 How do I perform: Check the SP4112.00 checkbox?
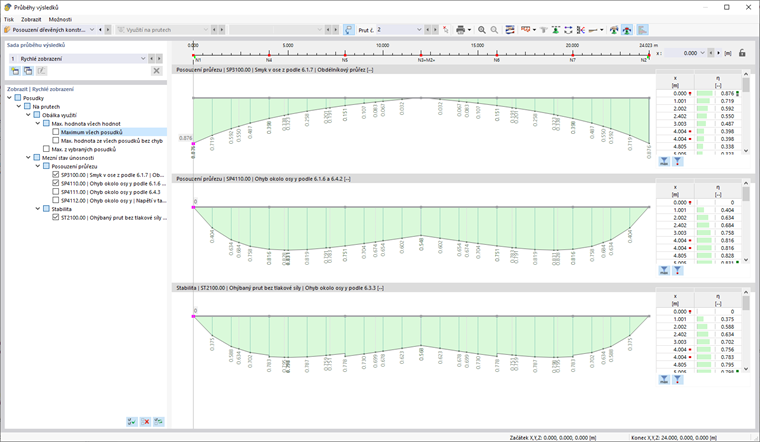tap(55, 200)
